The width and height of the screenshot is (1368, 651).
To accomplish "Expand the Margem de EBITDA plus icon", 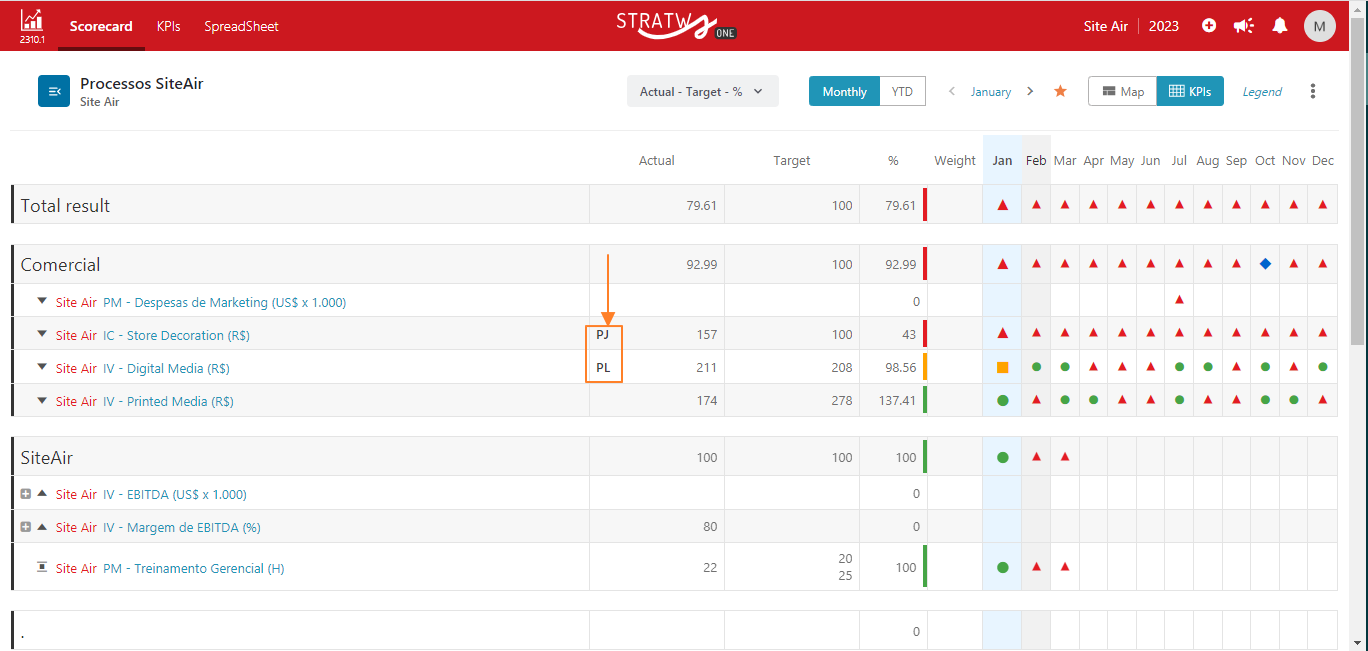I will (x=26, y=527).
